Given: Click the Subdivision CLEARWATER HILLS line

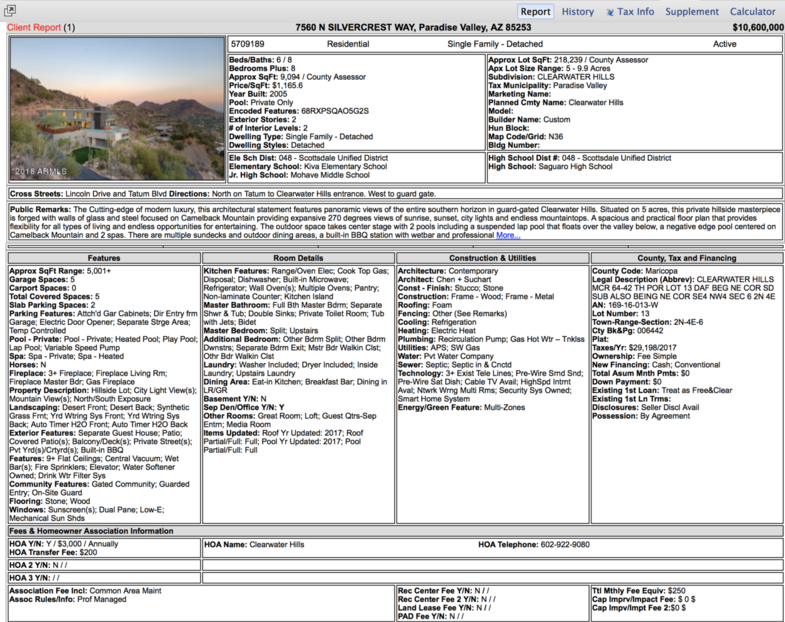Looking at the screenshot, I should pos(551,77).
